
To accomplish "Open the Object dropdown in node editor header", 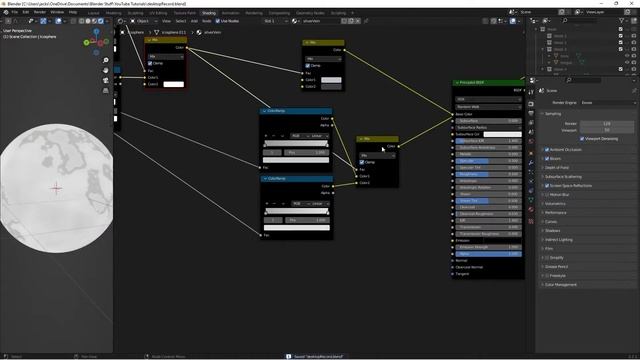I will [x=144, y=21].
